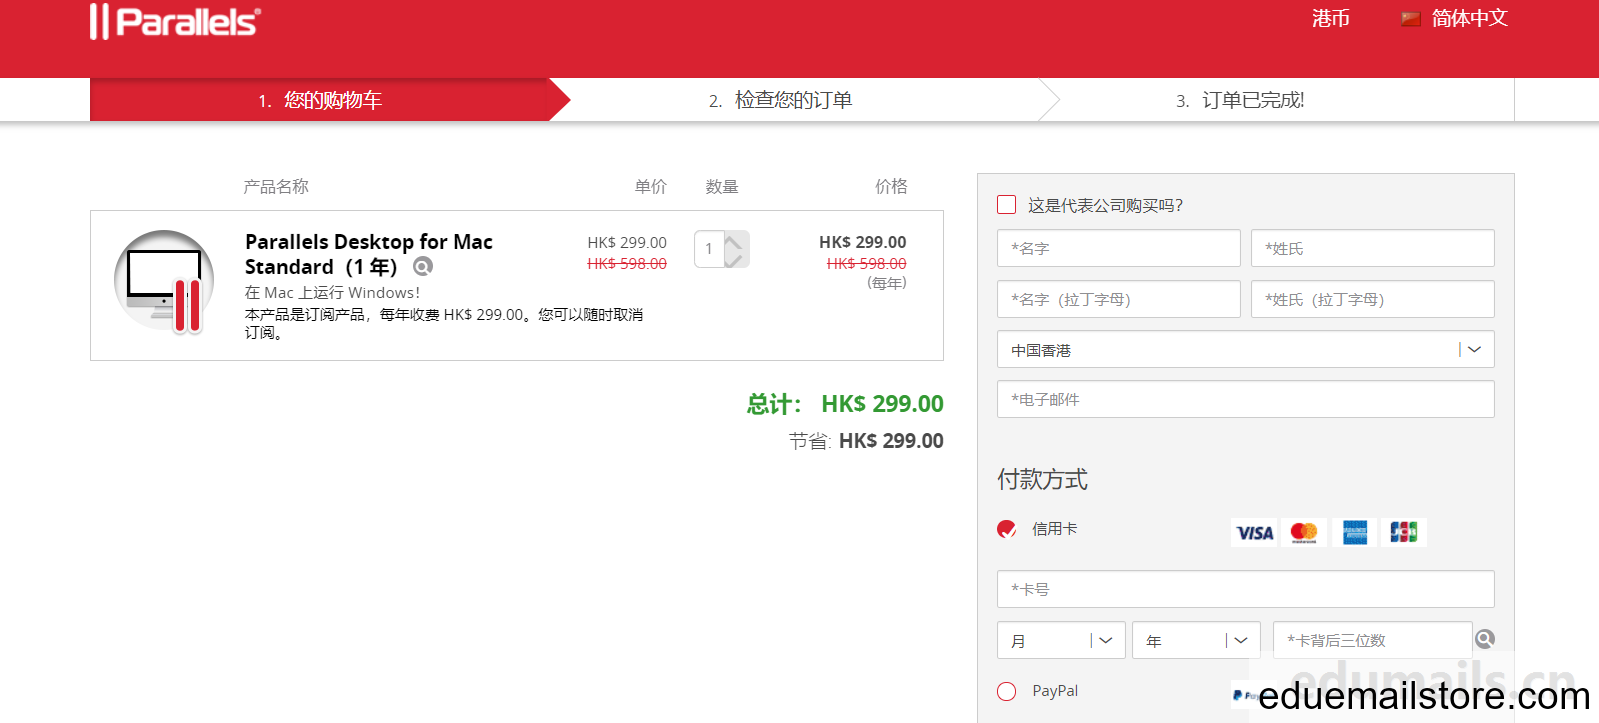The image size is (1599, 723).
Task: Click Parallels Desktop for Mac Standard title
Action: click(369, 254)
